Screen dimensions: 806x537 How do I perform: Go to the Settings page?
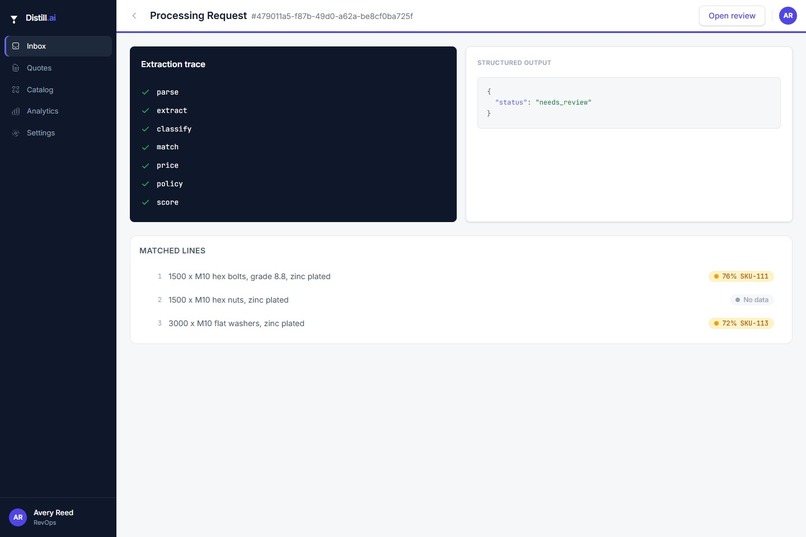(x=58, y=133)
